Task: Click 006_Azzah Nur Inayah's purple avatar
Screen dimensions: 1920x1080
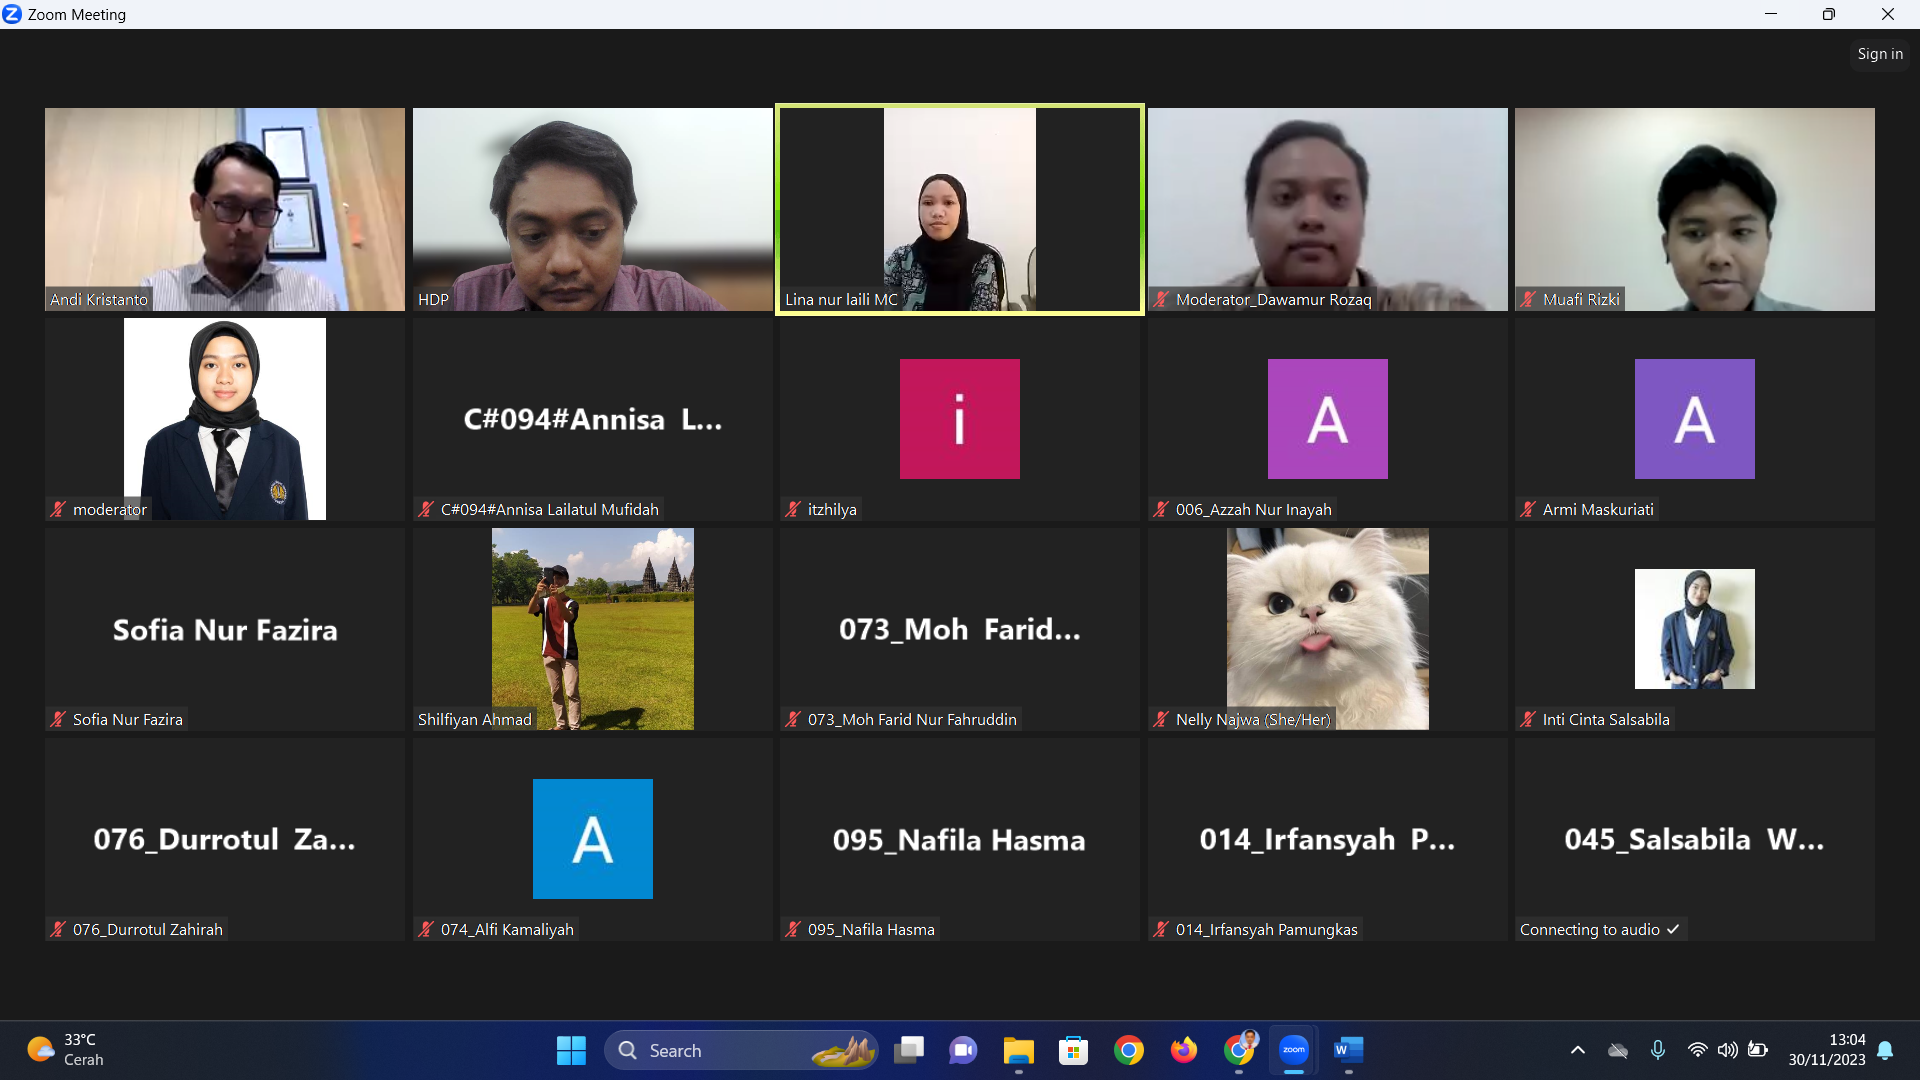Action: (x=1328, y=419)
